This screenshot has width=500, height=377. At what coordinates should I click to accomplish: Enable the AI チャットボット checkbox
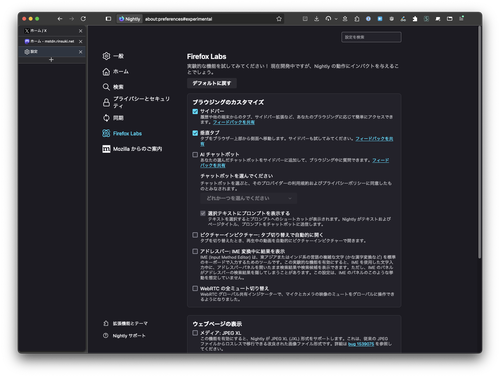pyautogui.click(x=195, y=155)
